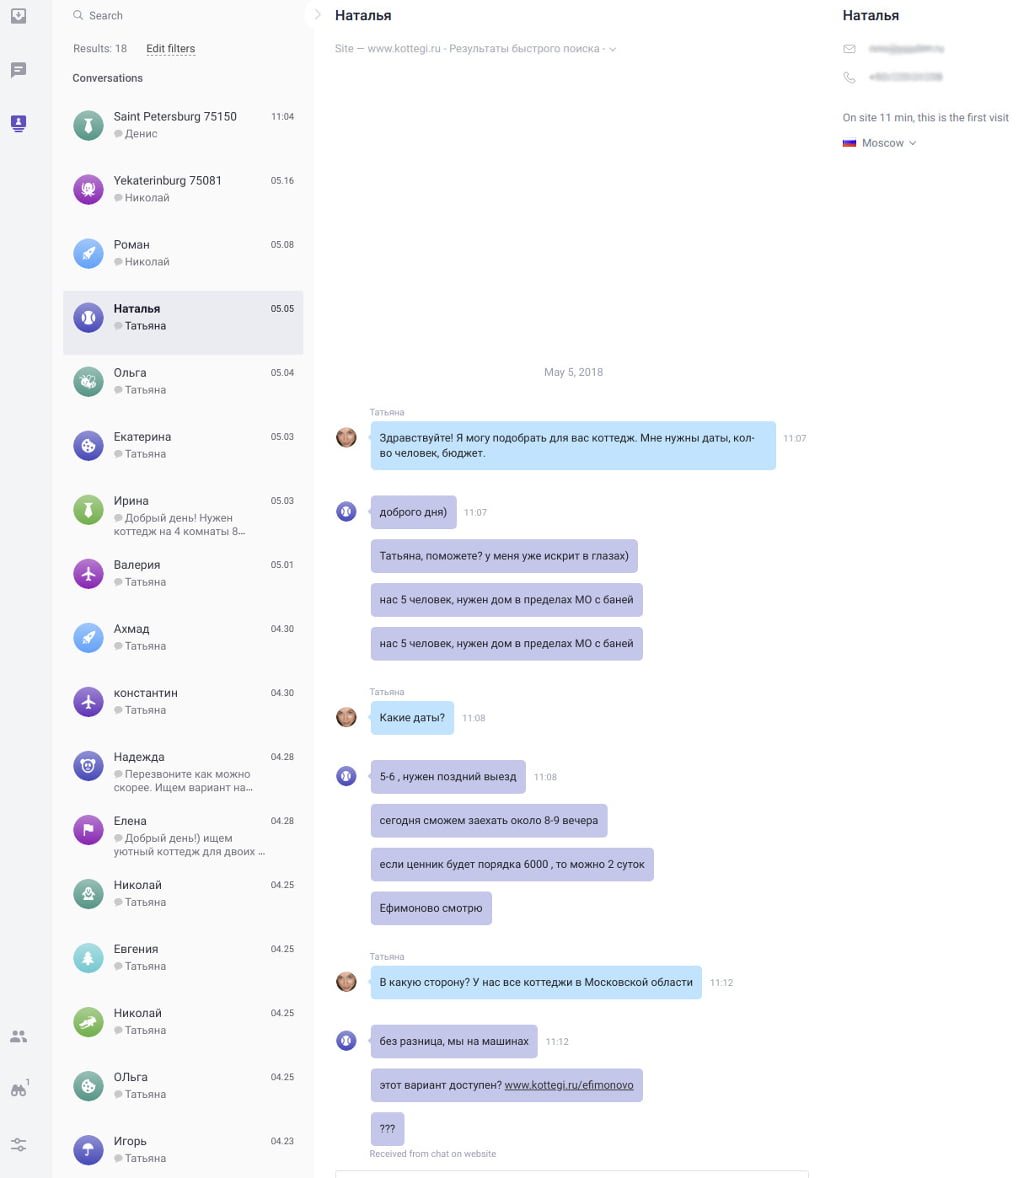Click the Edit filters link
The height and width of the screenshot is (1178, 1029).
point(170,48)
